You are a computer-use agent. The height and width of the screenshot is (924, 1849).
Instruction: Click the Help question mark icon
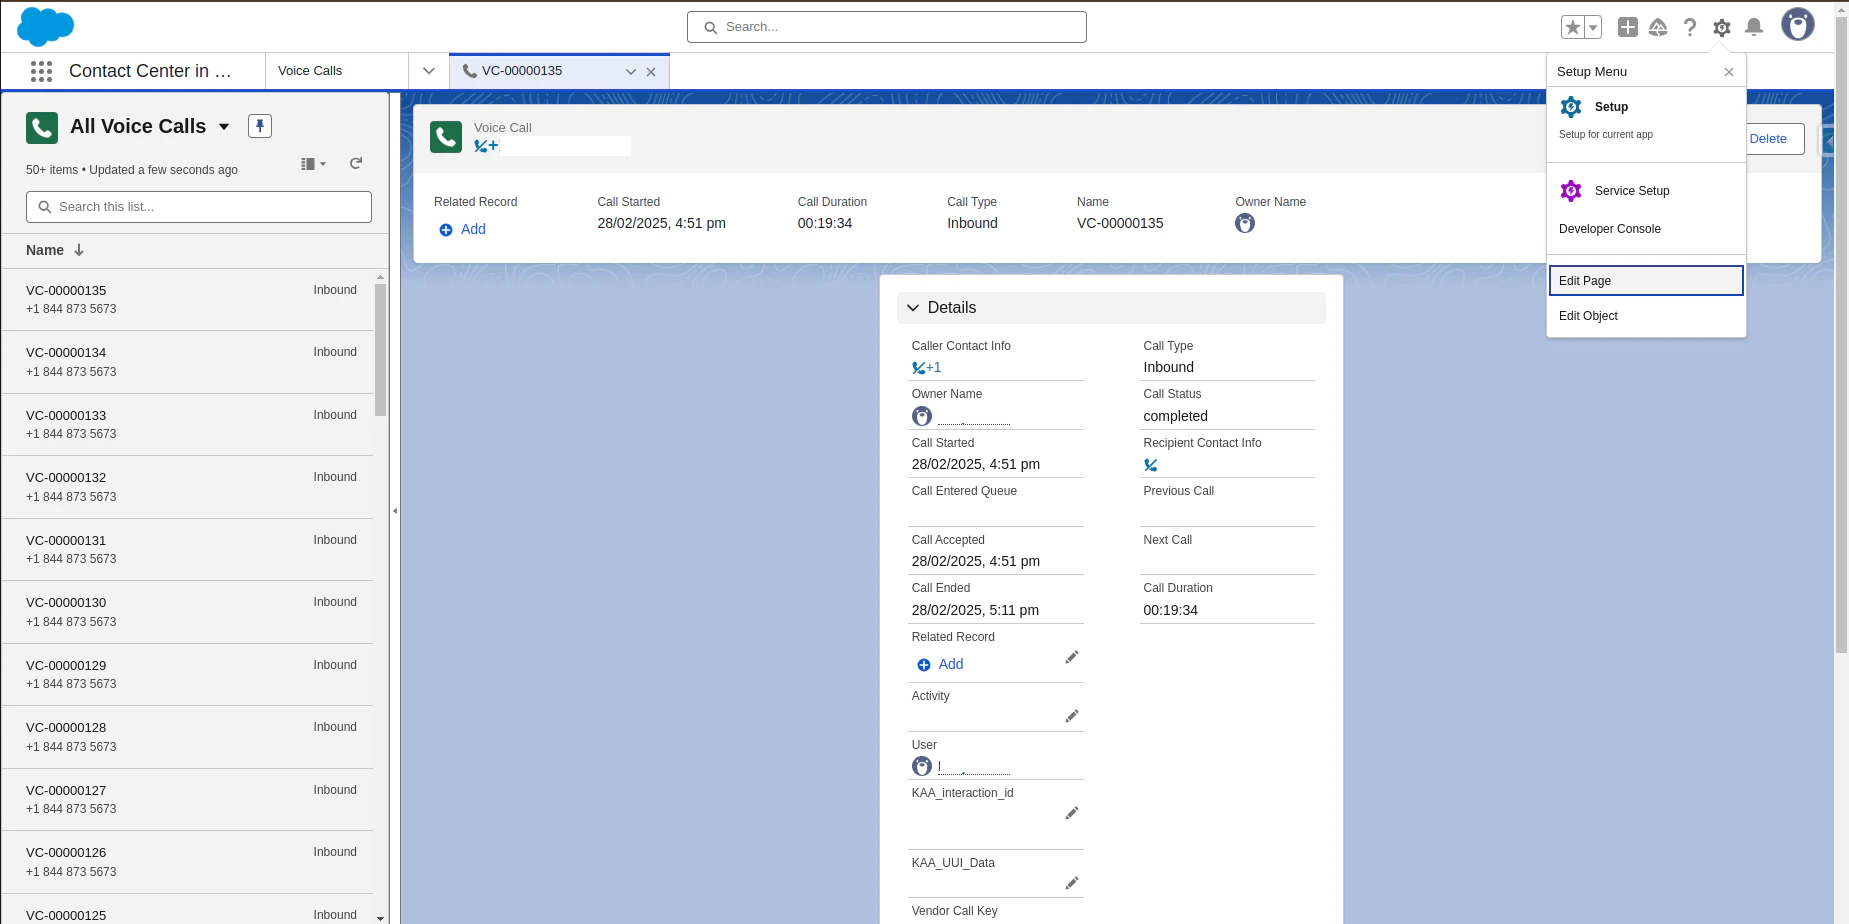click(1690, 27)
